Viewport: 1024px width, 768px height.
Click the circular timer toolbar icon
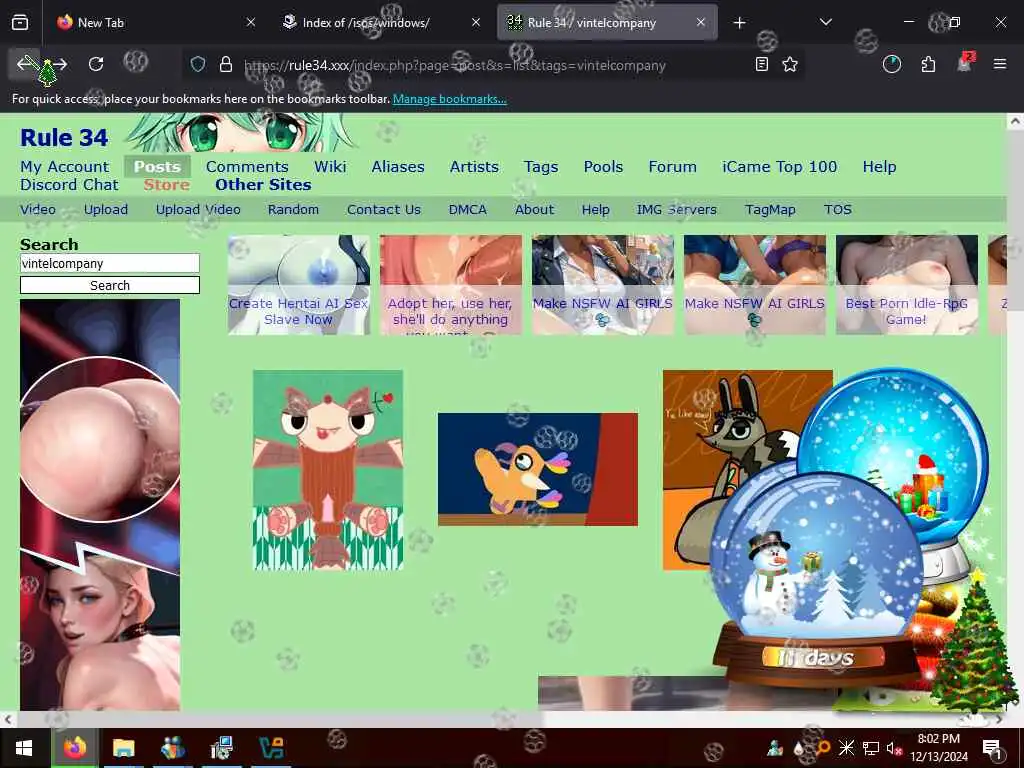coord(891,64)
